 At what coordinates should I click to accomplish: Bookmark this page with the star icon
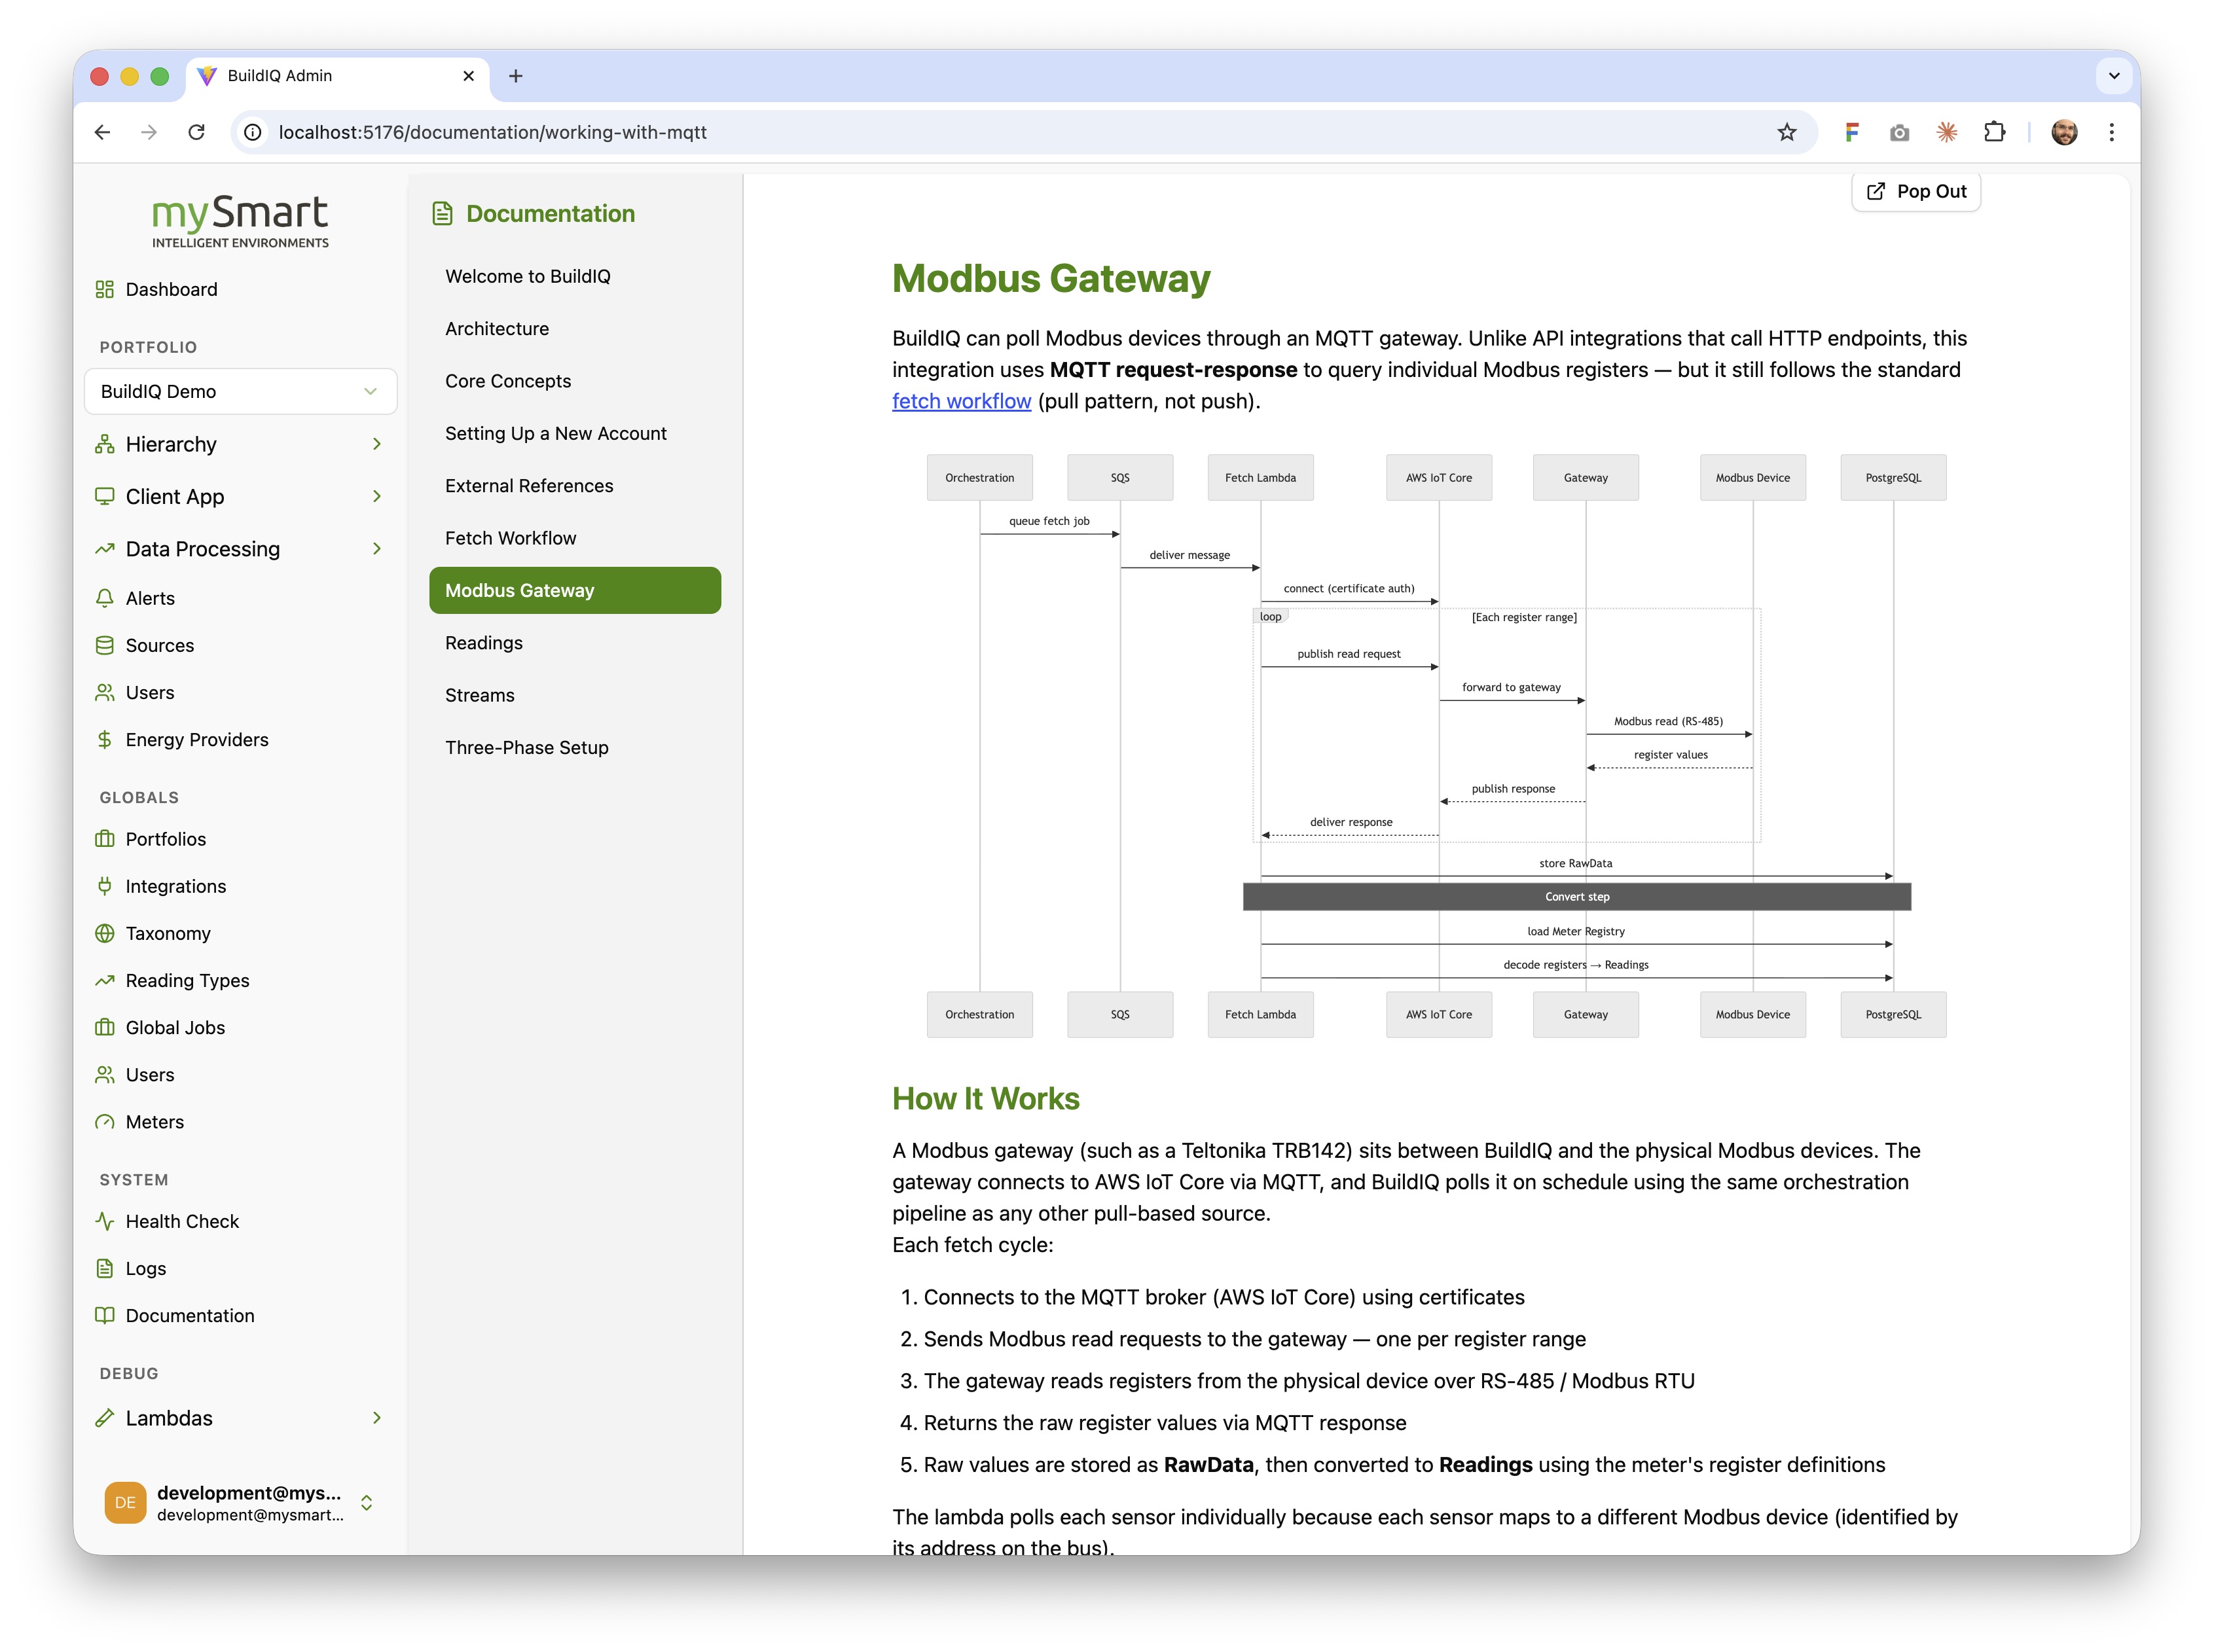1786,132
